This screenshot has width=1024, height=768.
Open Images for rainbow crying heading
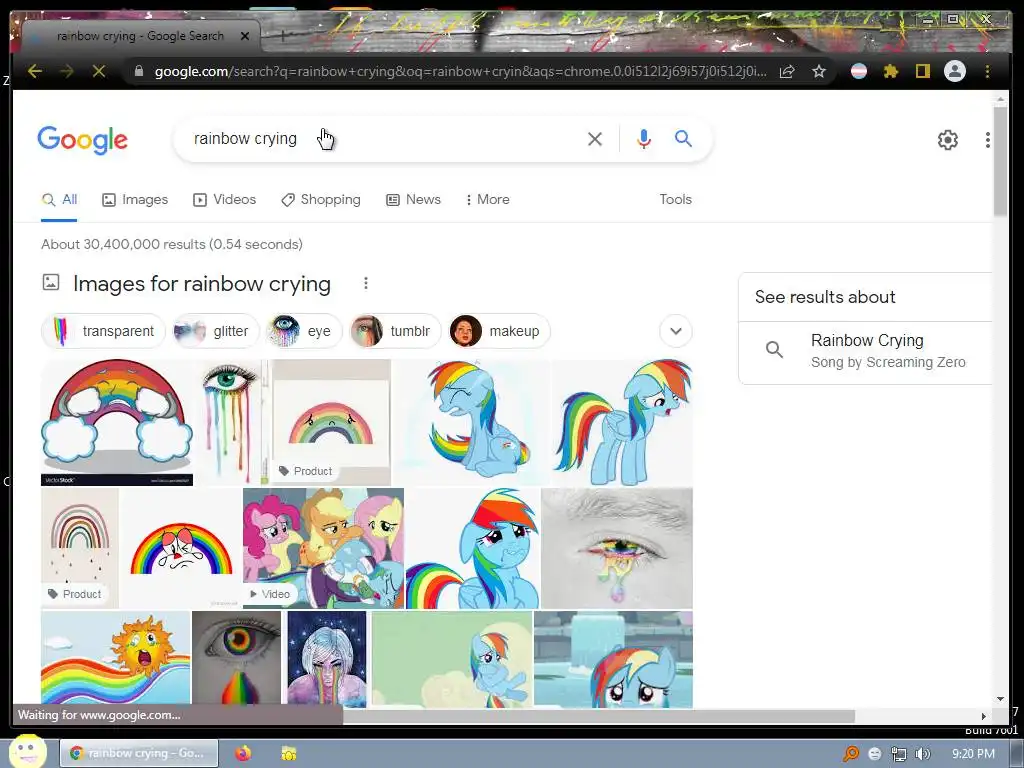pyautogui.click(x=202, y=284)
